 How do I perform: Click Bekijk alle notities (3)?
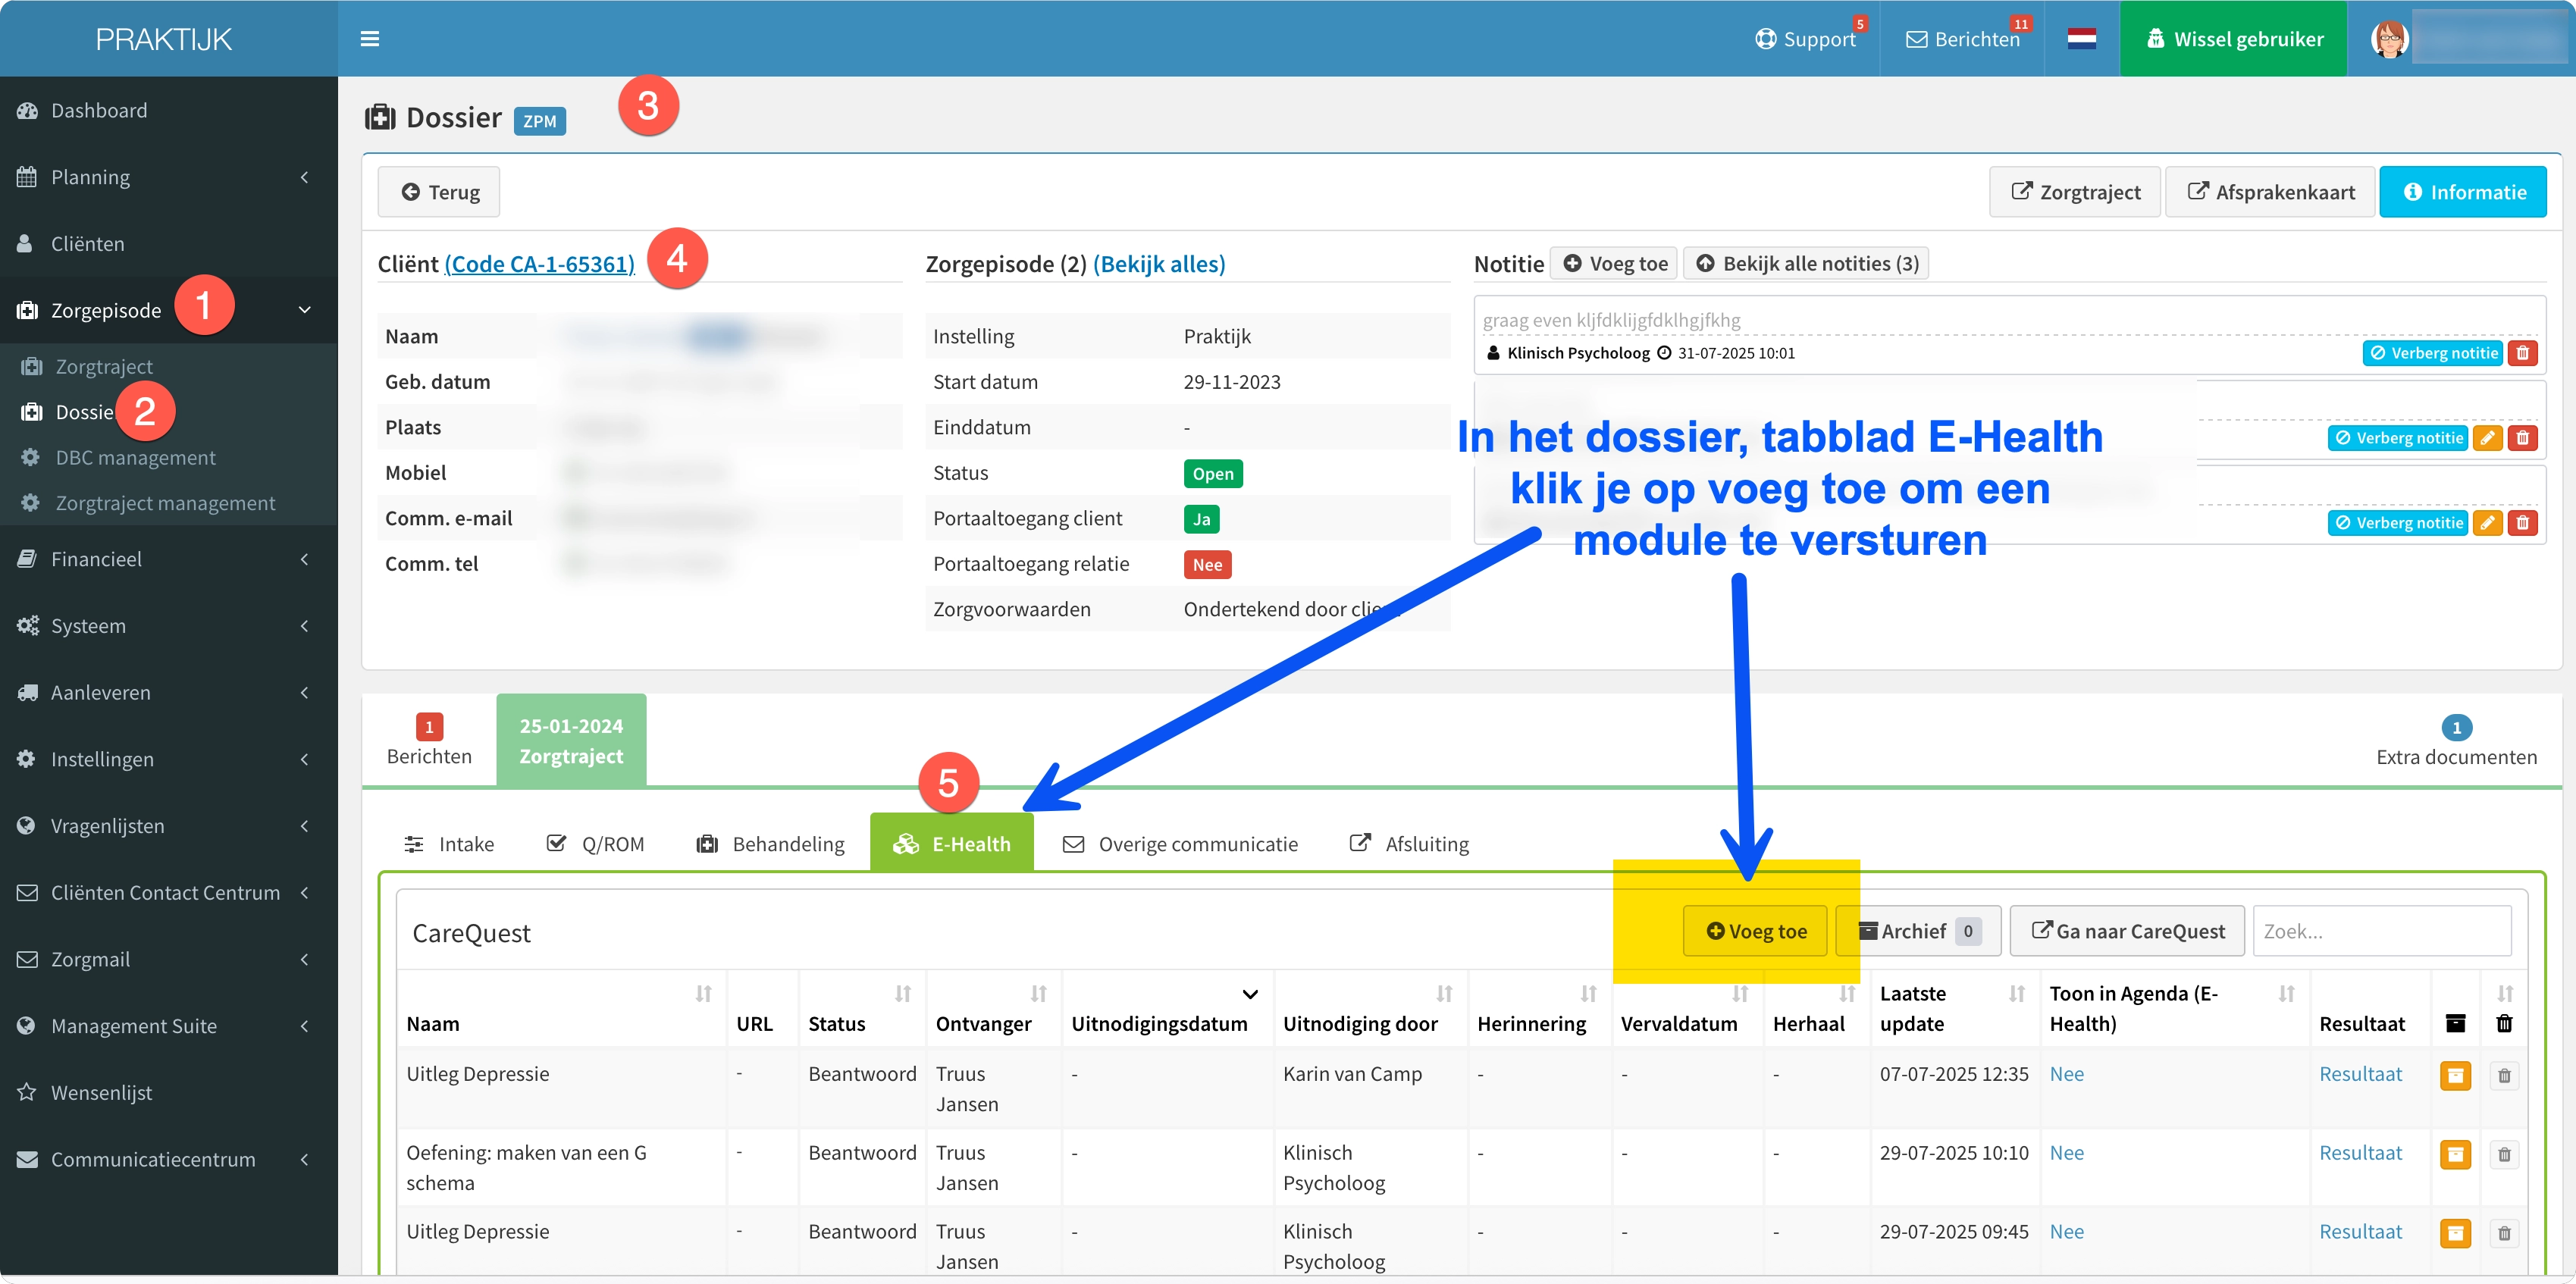pos(1807,263)
